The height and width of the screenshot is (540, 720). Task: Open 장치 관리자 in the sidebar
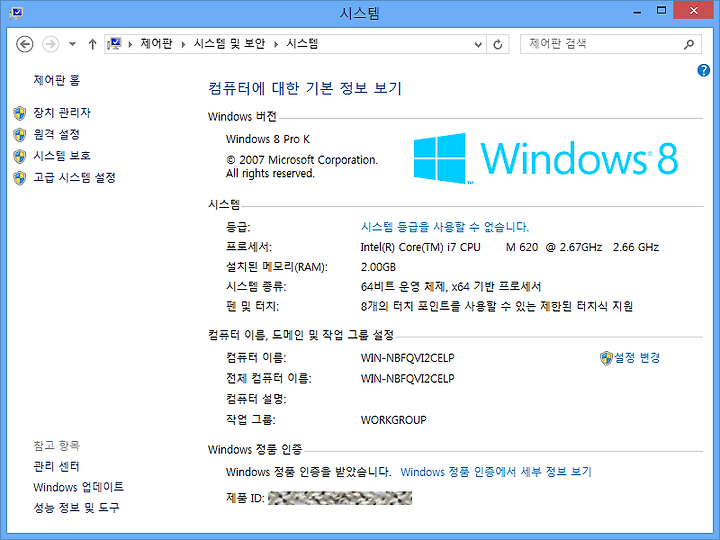[62, 112]
